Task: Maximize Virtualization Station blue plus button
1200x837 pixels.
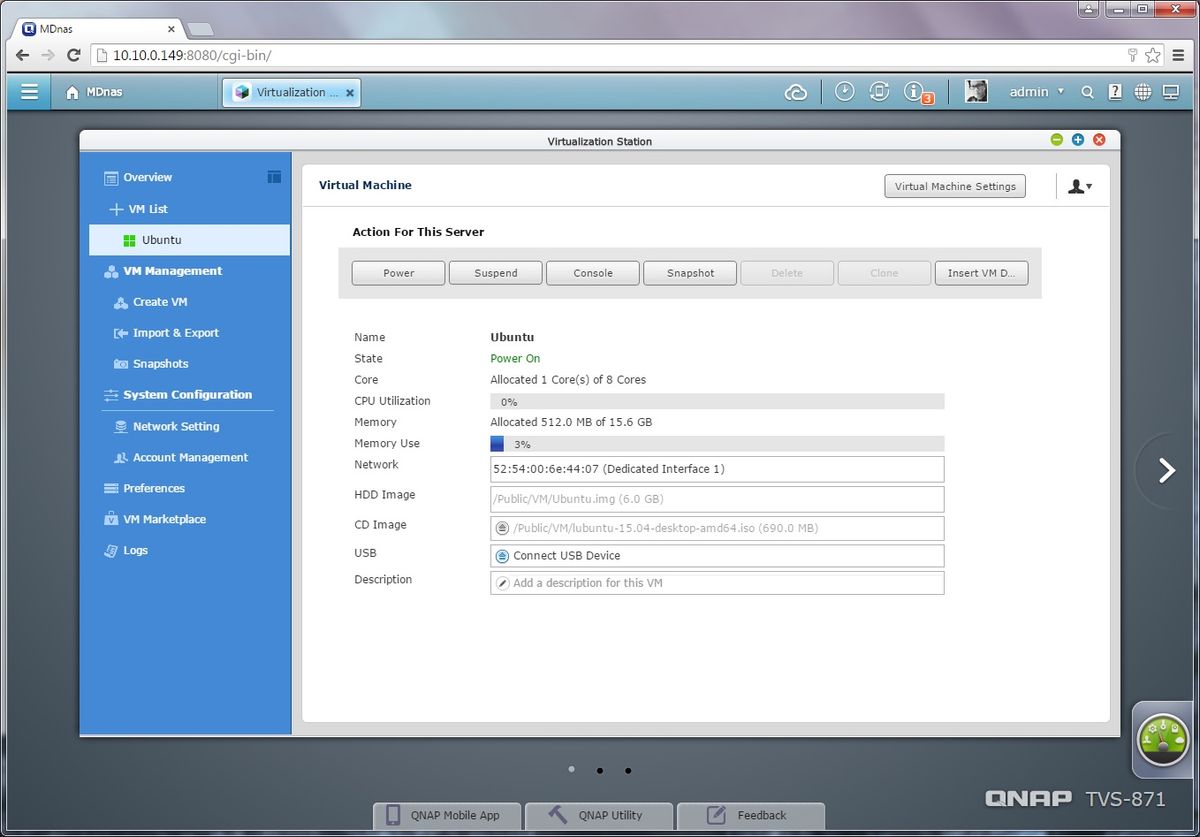Action: (x=1078, y=140)
